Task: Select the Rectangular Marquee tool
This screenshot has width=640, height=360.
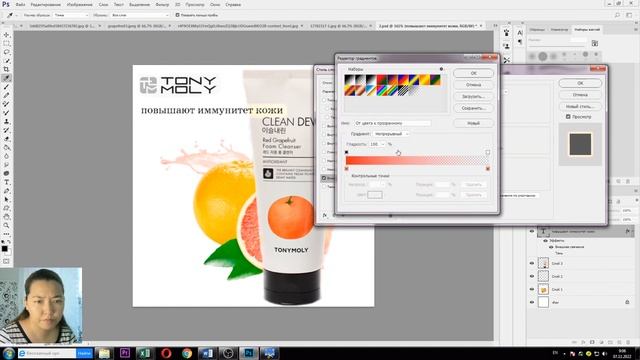Action: coord(6,44)
